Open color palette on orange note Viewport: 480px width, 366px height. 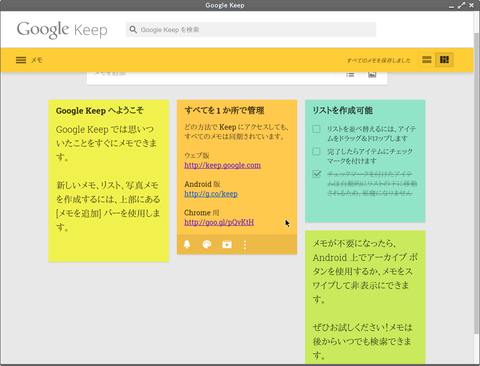(x=207, y=245)
